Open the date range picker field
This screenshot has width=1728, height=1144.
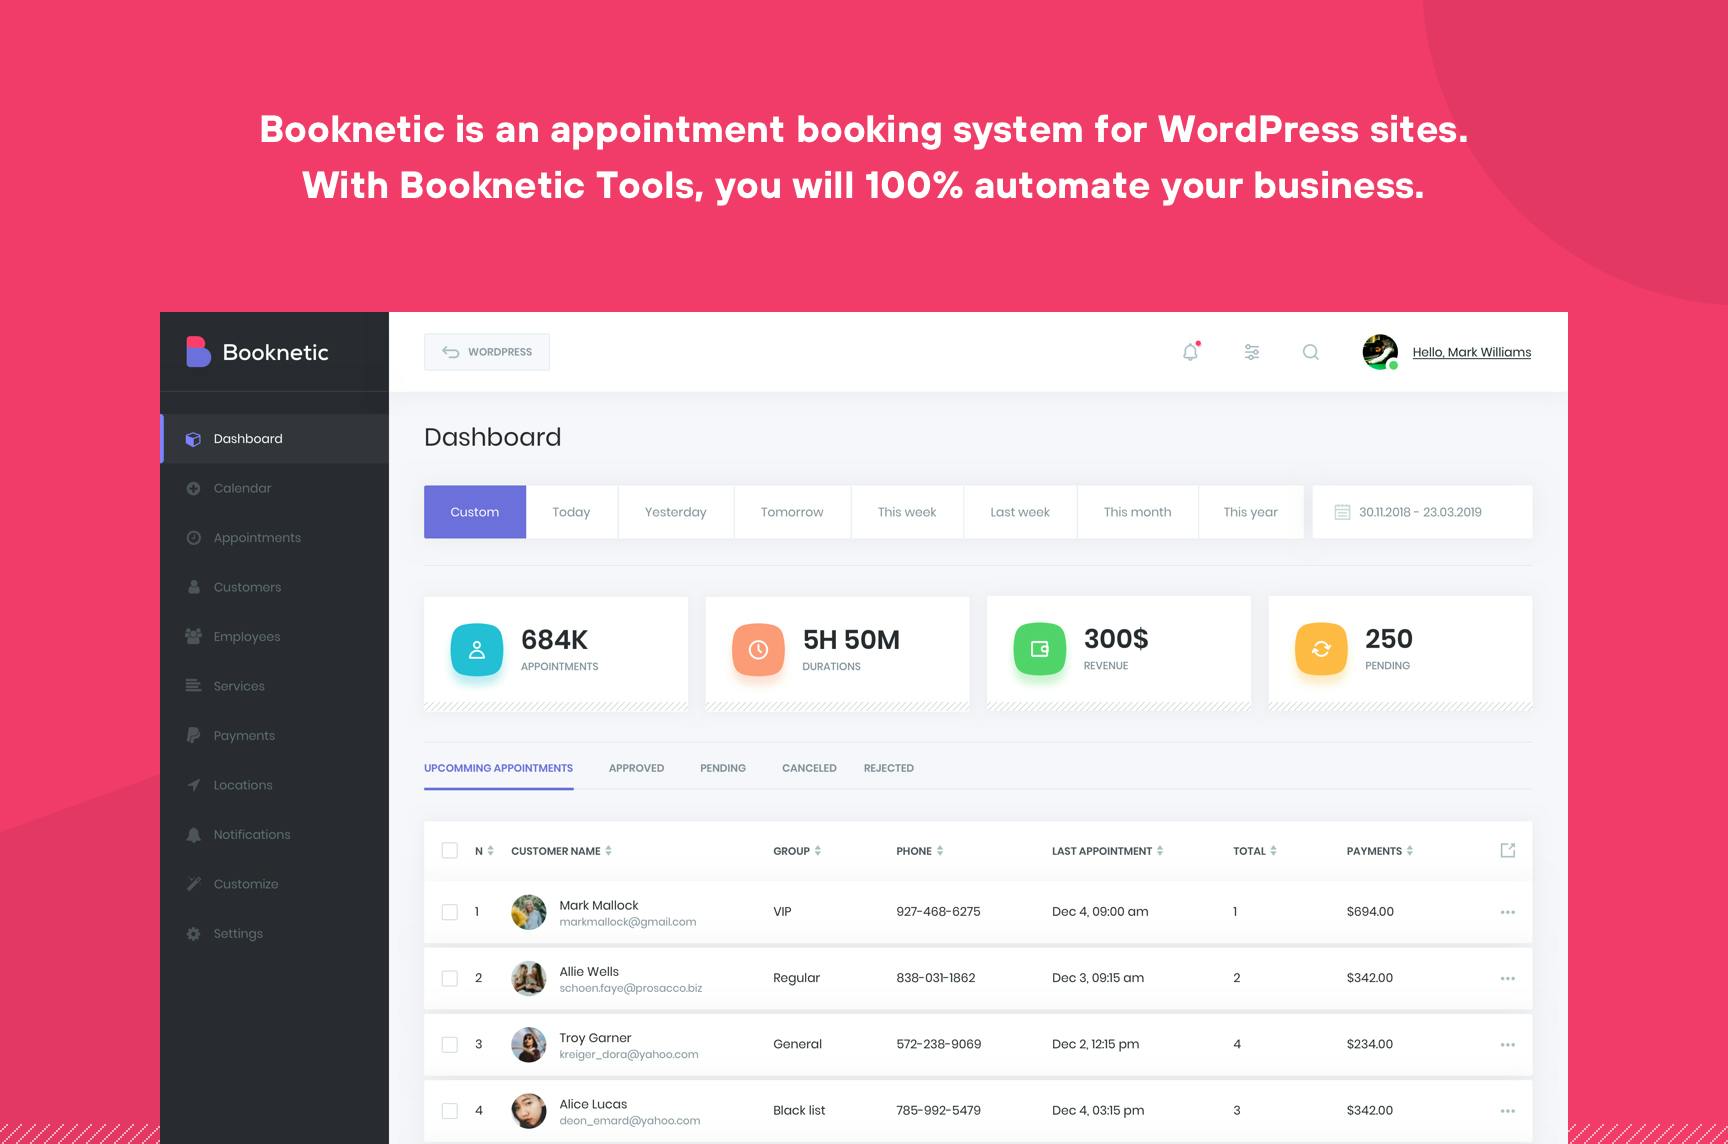(x=1422, y=512)
